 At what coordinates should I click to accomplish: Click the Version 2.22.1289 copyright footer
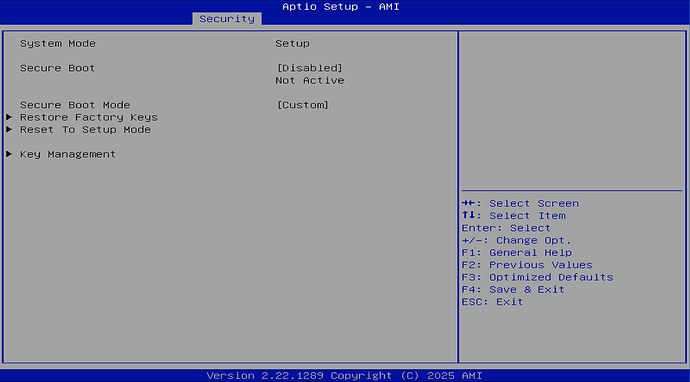click(x=345, y=376)
